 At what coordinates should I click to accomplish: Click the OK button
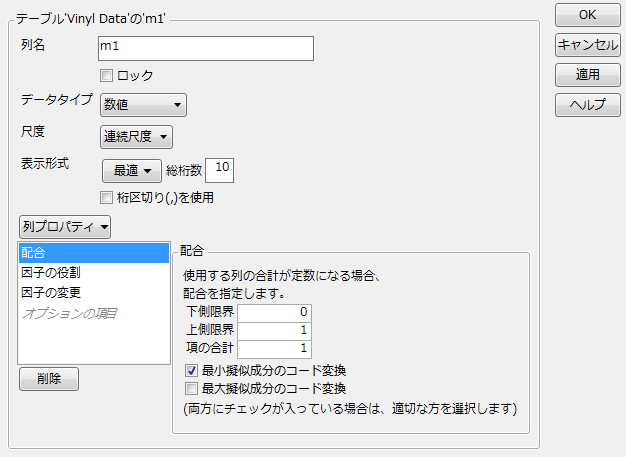[x=588, y=15]
